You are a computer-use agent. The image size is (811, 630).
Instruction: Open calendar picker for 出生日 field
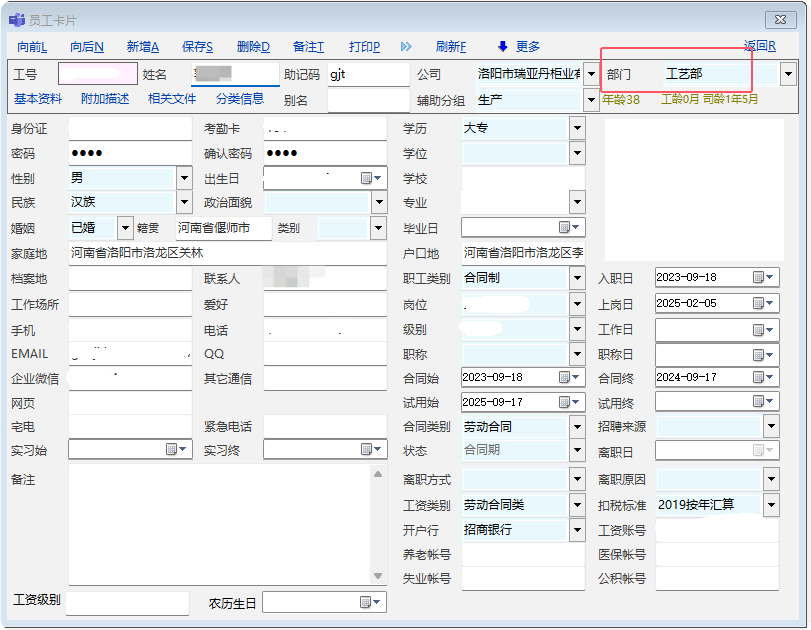point(366,178)
